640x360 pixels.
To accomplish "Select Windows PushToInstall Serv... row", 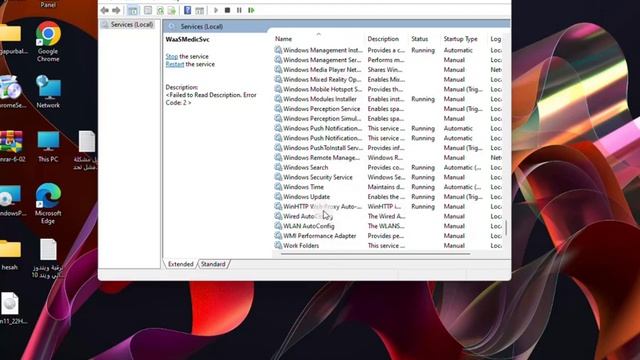I will point(387,148).
